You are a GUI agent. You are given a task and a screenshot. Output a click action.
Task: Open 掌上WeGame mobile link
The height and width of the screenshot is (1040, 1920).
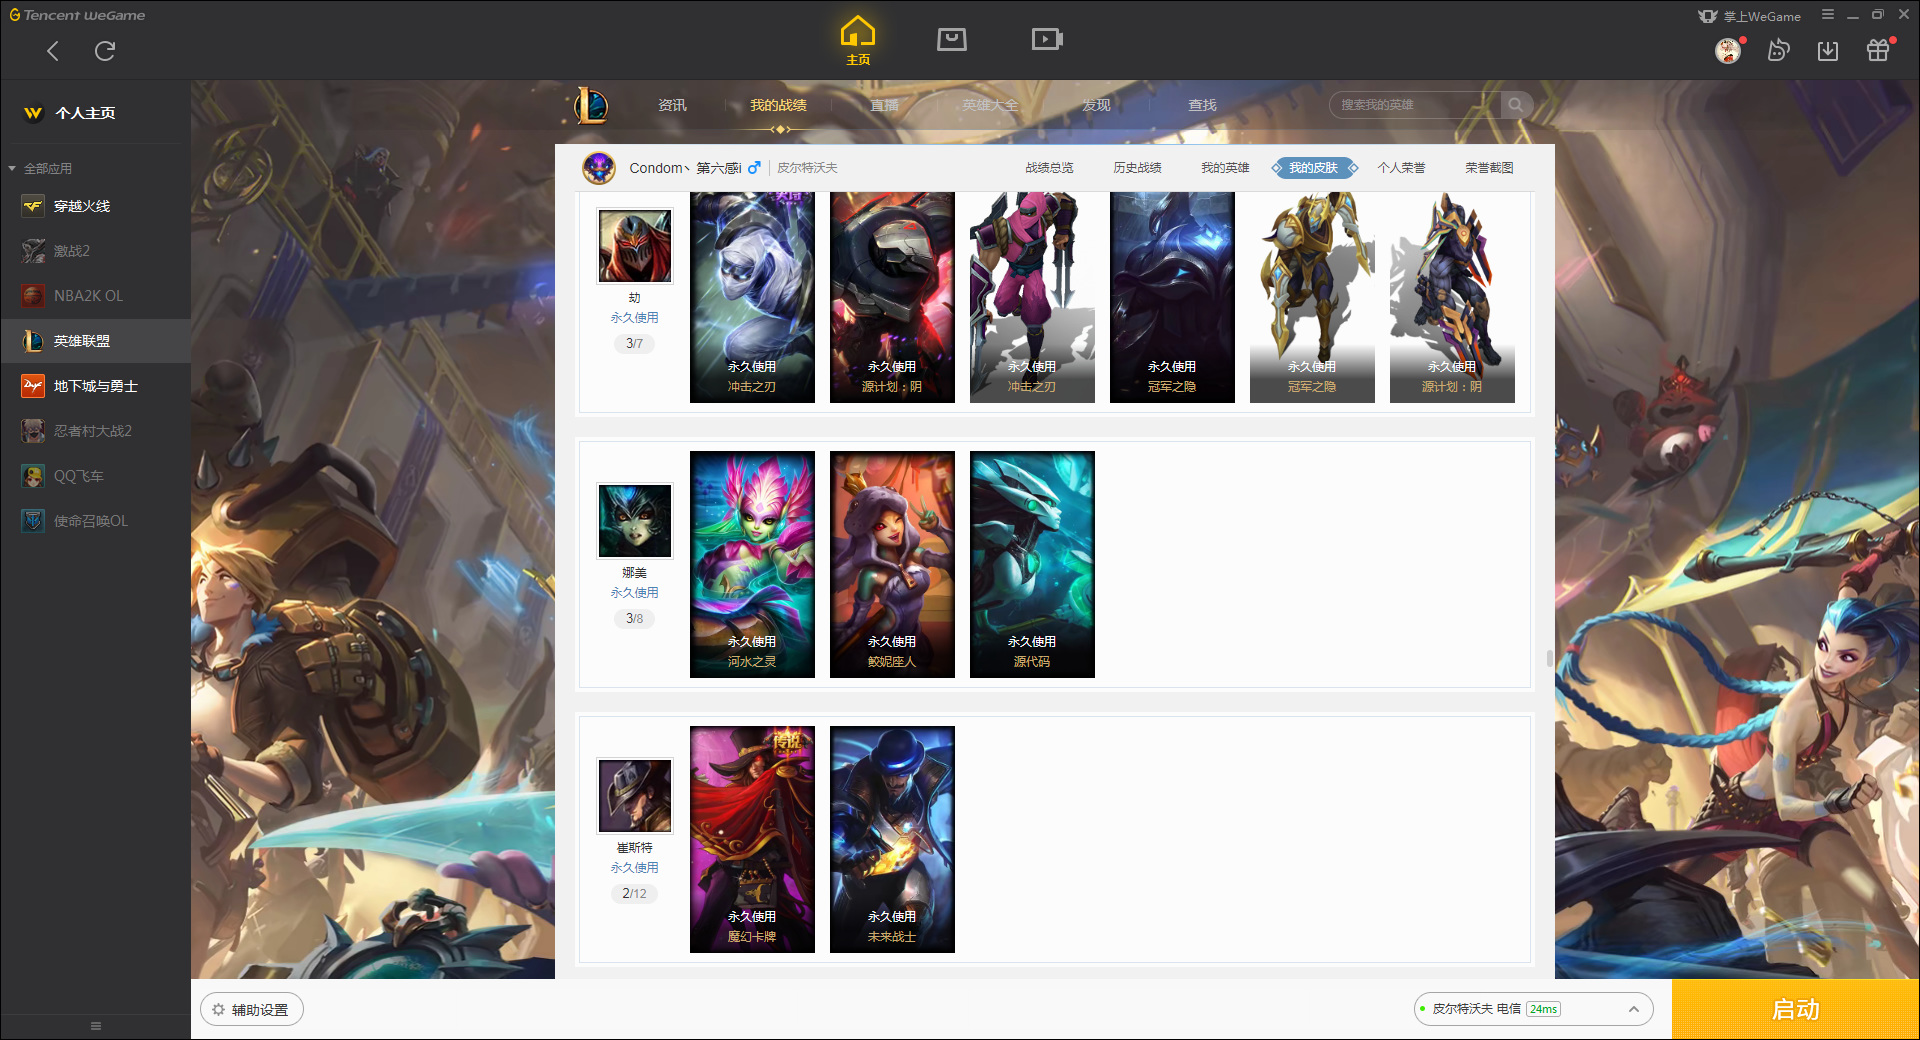pyautogui.click(x=1750, y=16)
